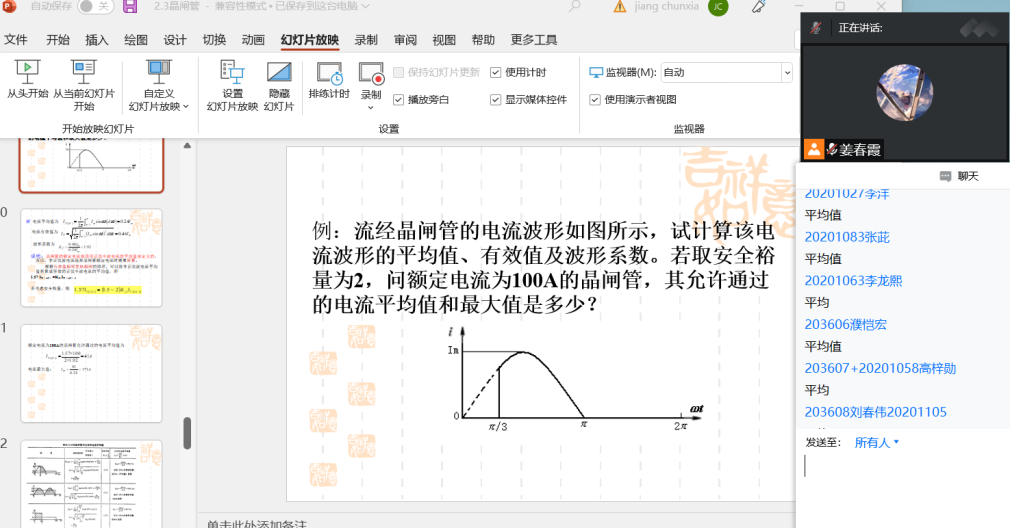Toggle the 播放旁白 checkbox
This screenshot has width=1010, height=528.
point(399,100)
